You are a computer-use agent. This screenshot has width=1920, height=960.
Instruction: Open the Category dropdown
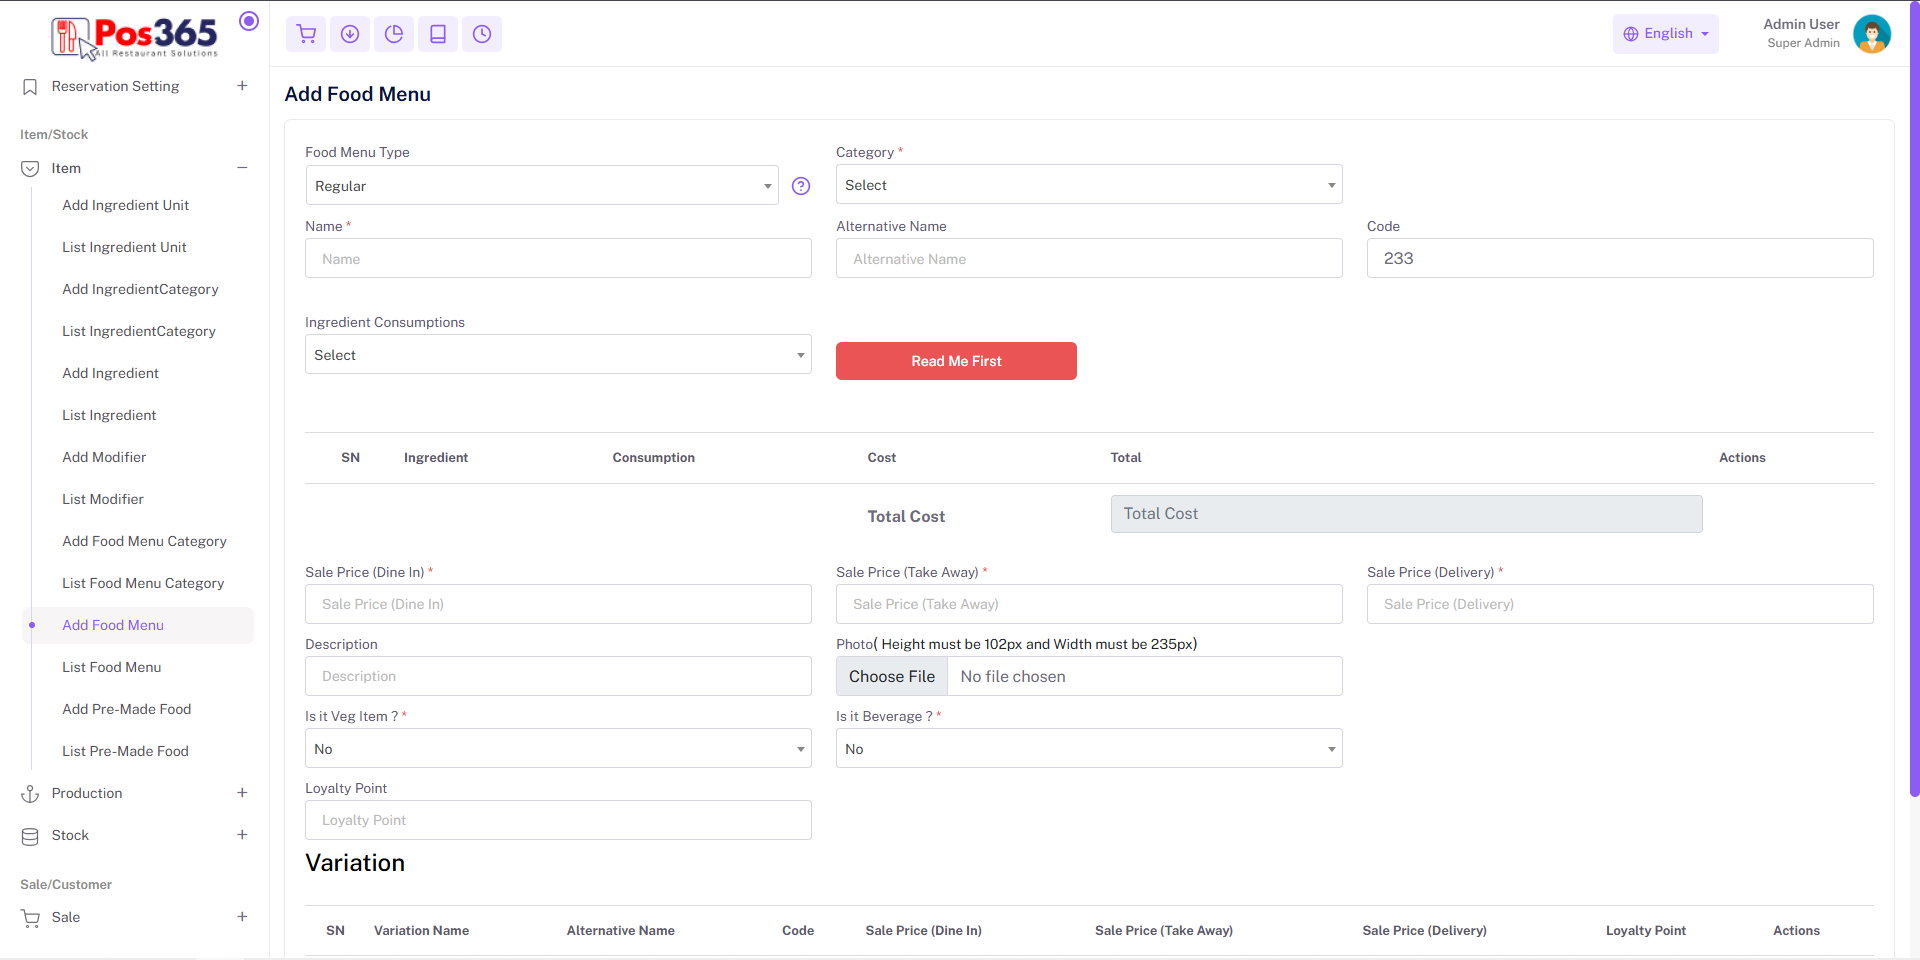coord(1088,185)
